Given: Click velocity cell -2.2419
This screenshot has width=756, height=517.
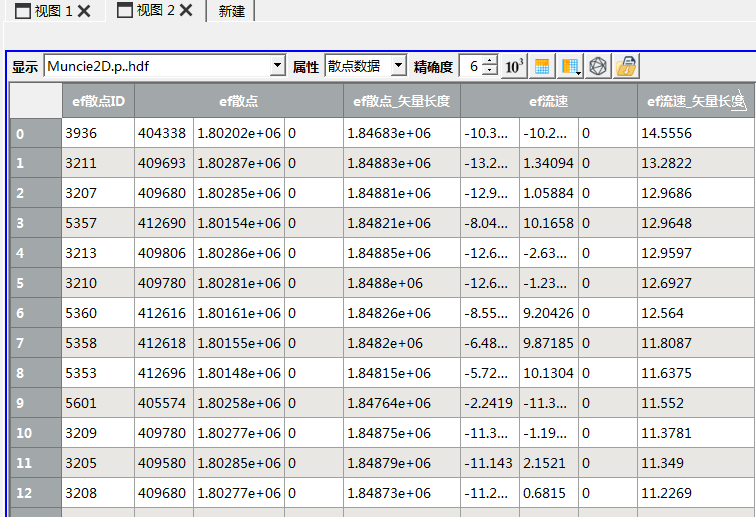Looking at the screenshot, I should (x=490, y=403).
